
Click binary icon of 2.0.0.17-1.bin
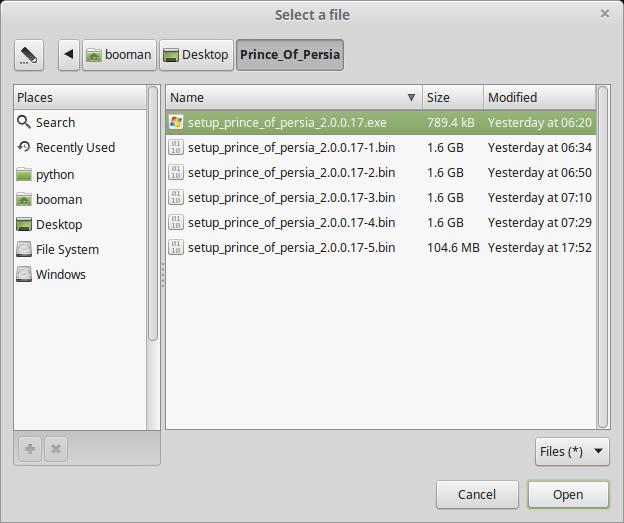176,147
